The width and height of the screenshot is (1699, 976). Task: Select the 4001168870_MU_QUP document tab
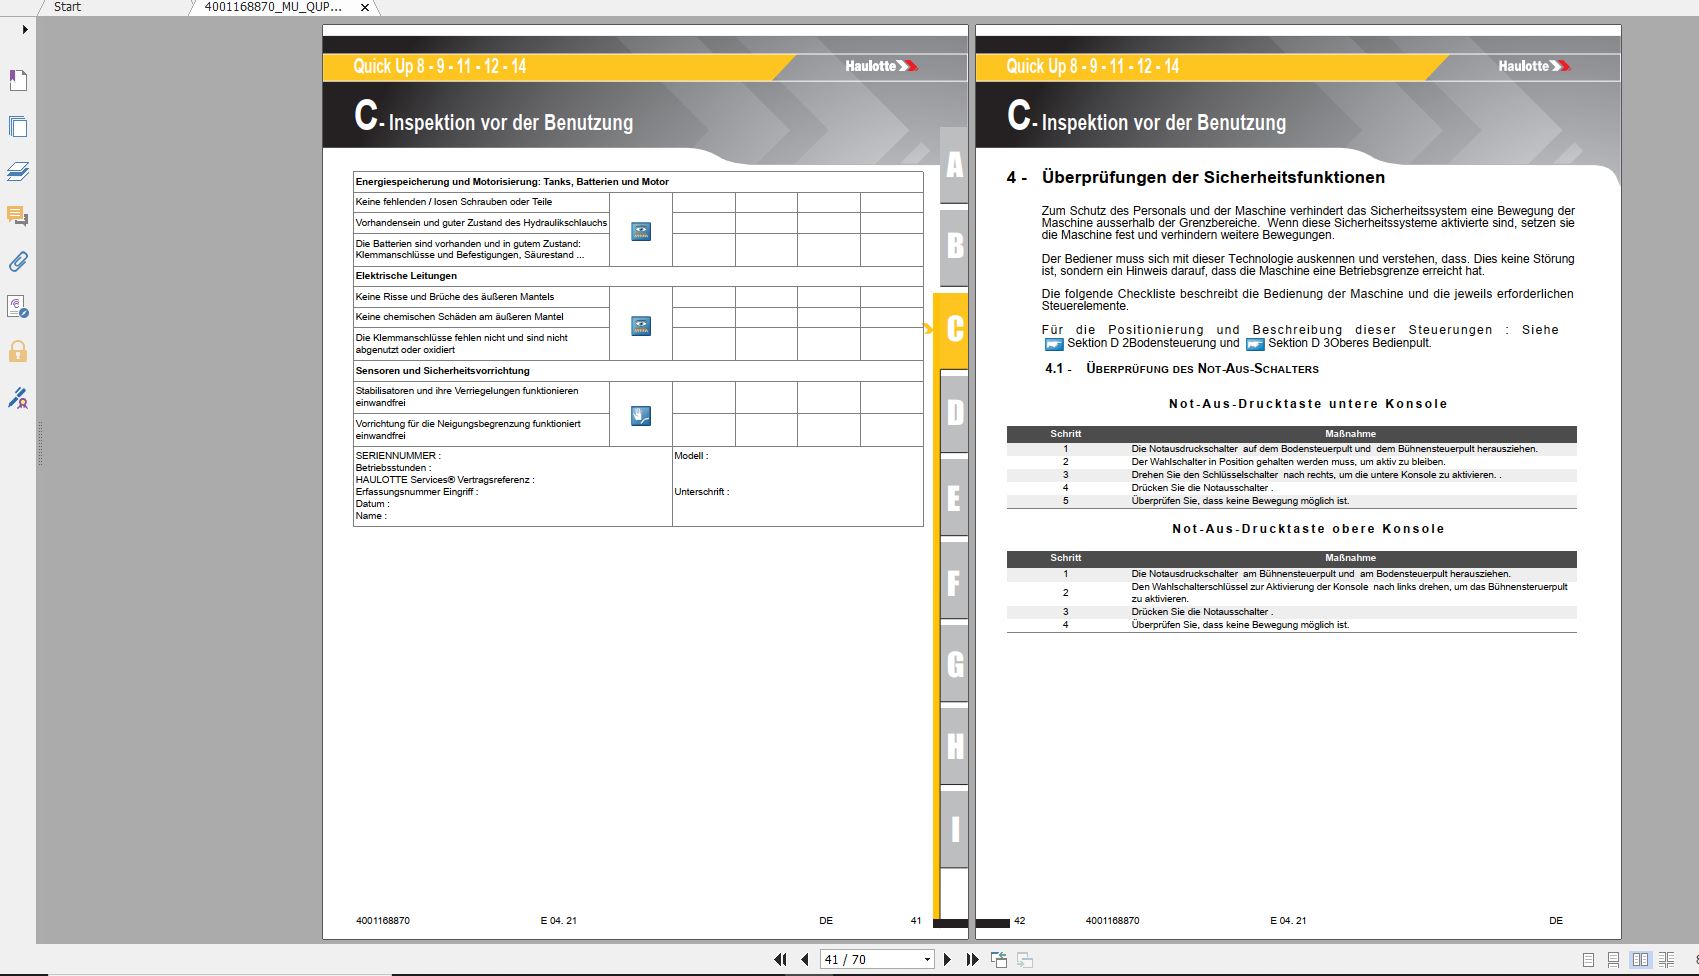(x=273, y=7)
